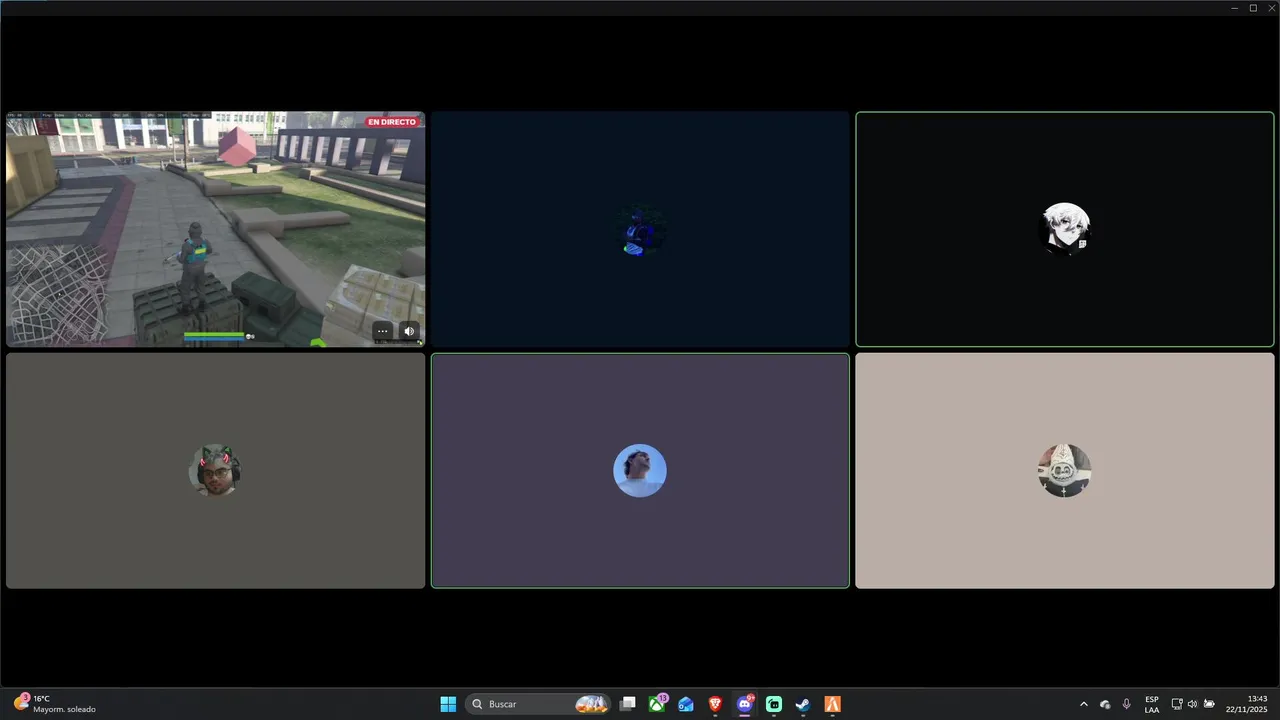Close the Discord call window

1270,8
